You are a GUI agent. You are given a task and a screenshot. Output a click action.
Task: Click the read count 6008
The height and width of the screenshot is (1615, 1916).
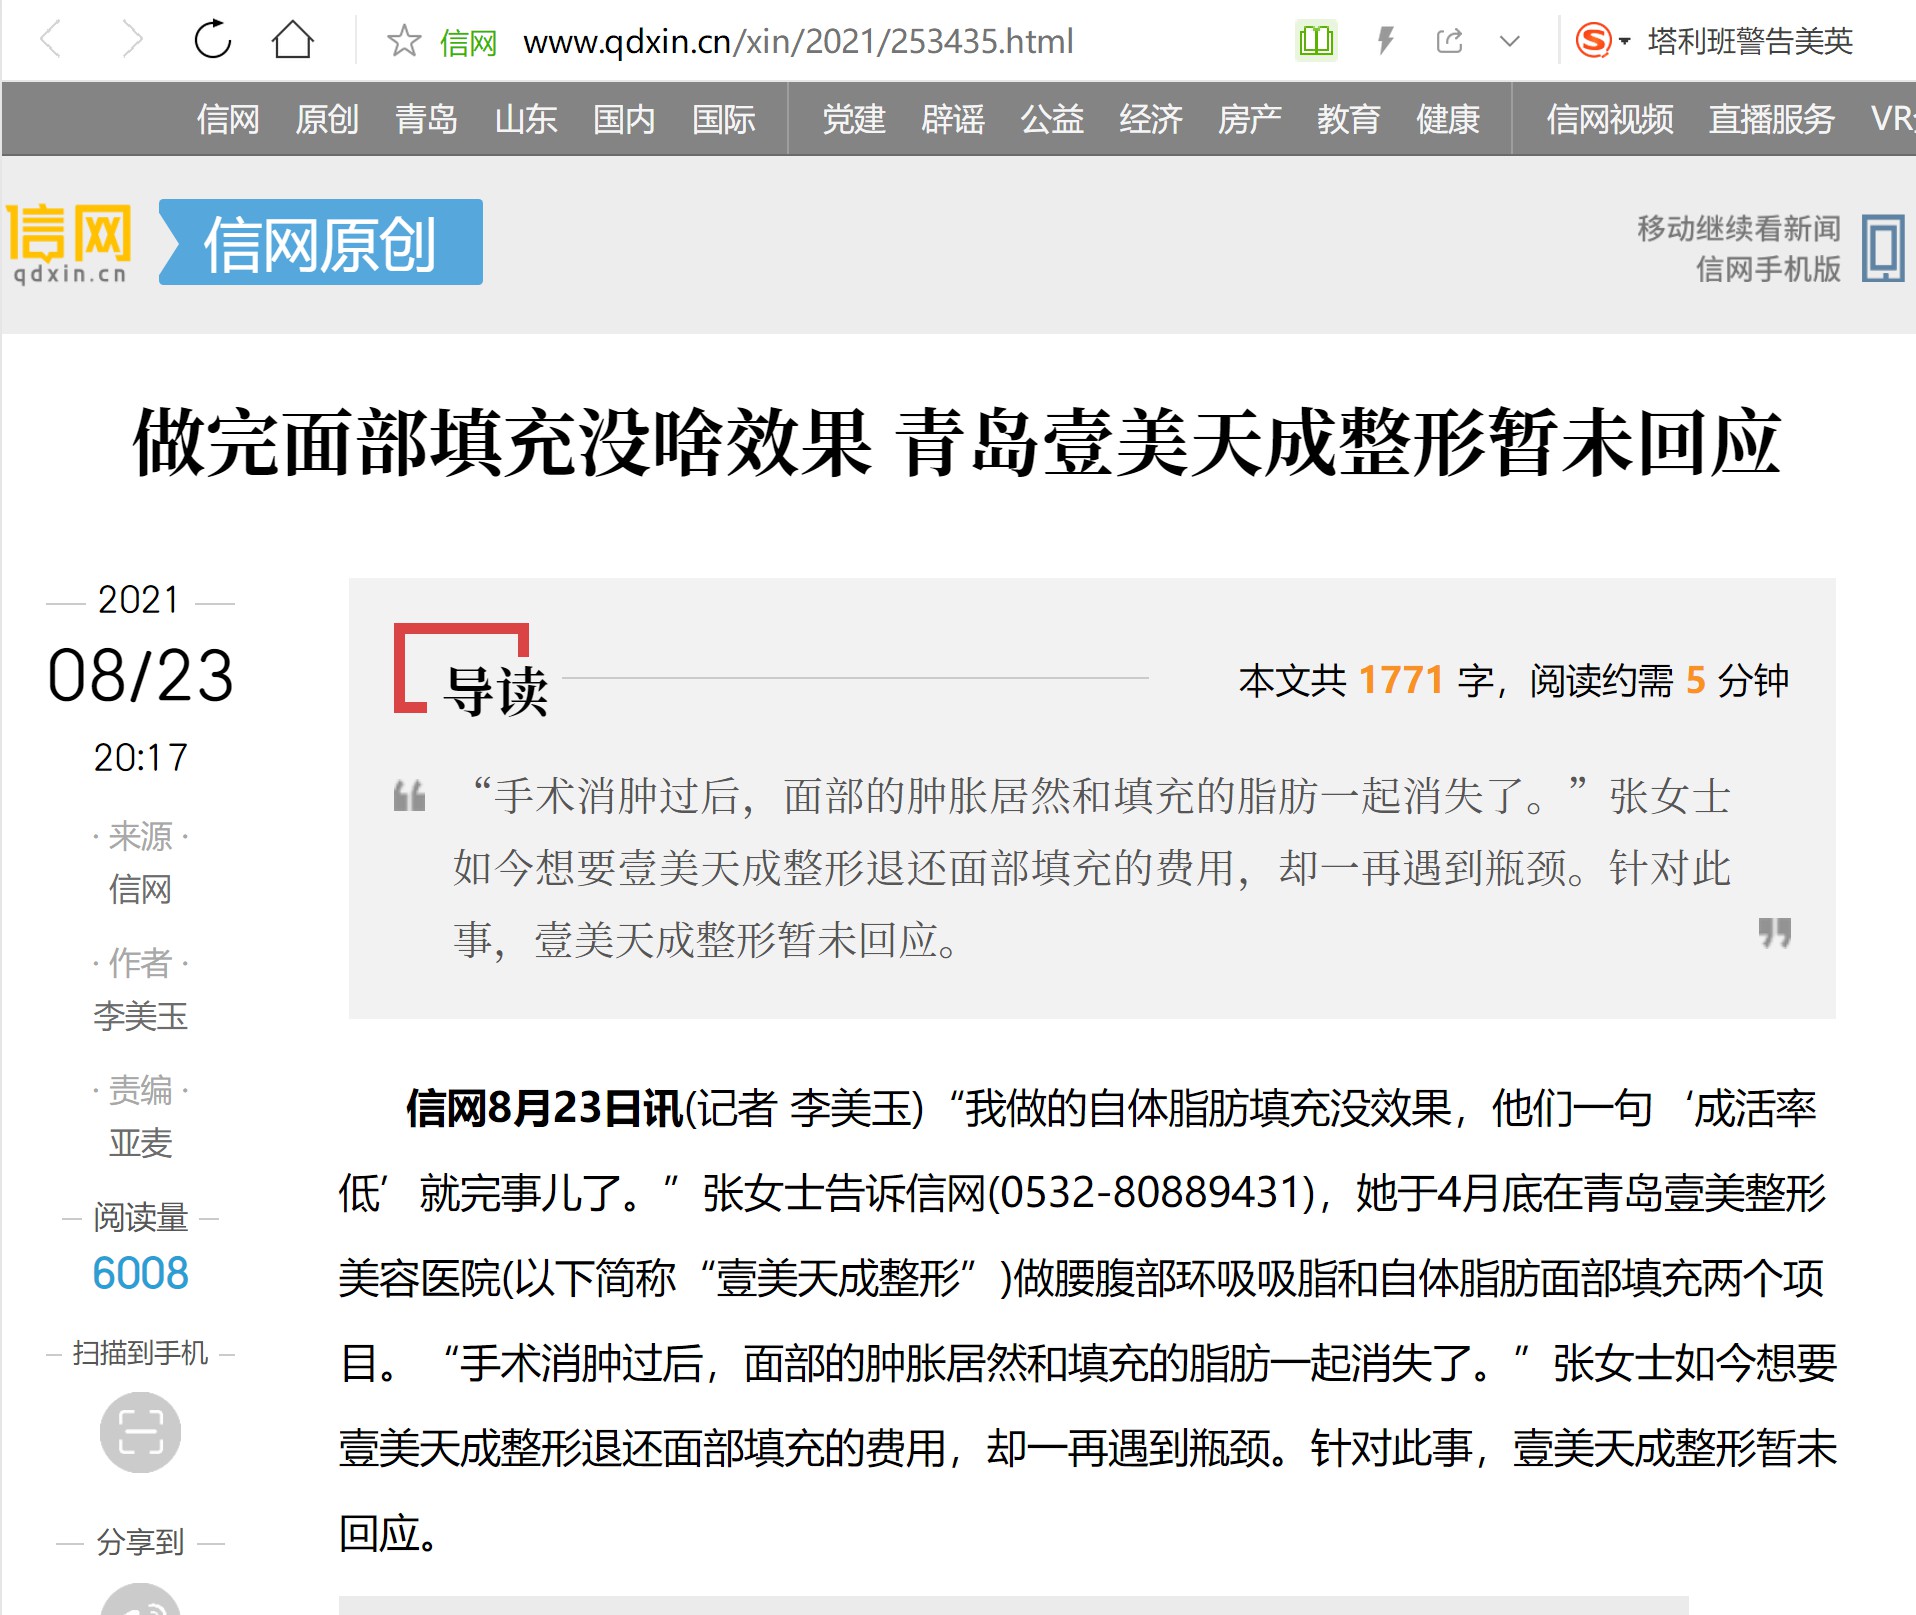[140, 1273]
